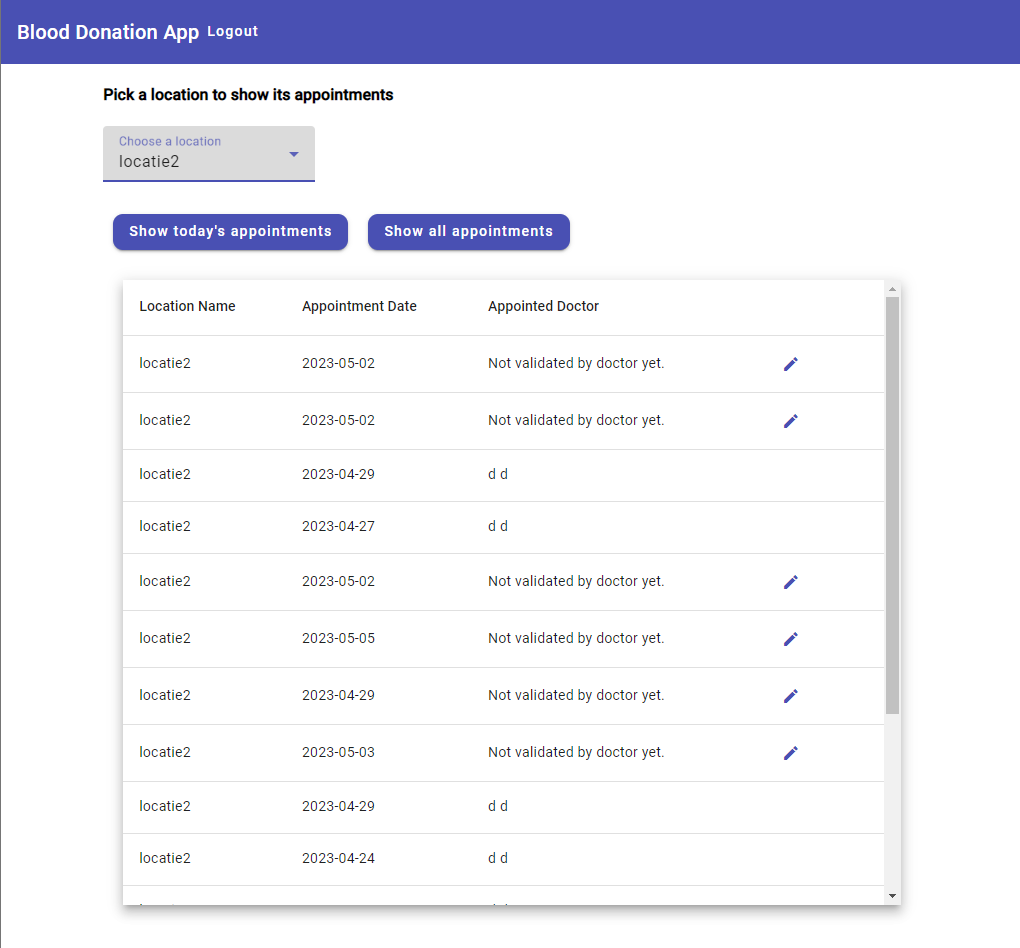Click Show all appointments

468,231
